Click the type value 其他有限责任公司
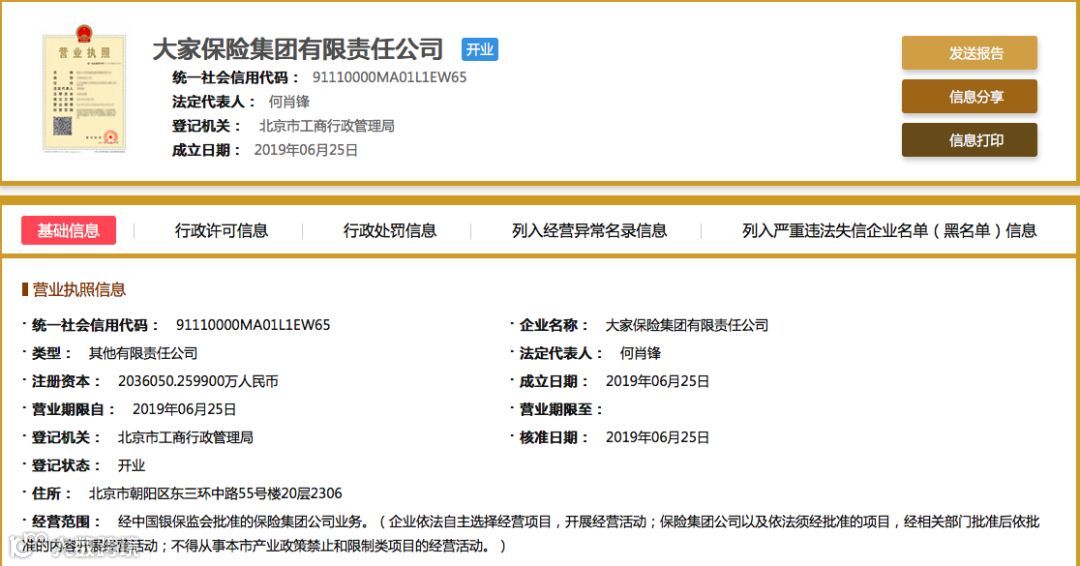Image resolution: width=1080 pixels, height=566 pixels. (x=143, y=353)
